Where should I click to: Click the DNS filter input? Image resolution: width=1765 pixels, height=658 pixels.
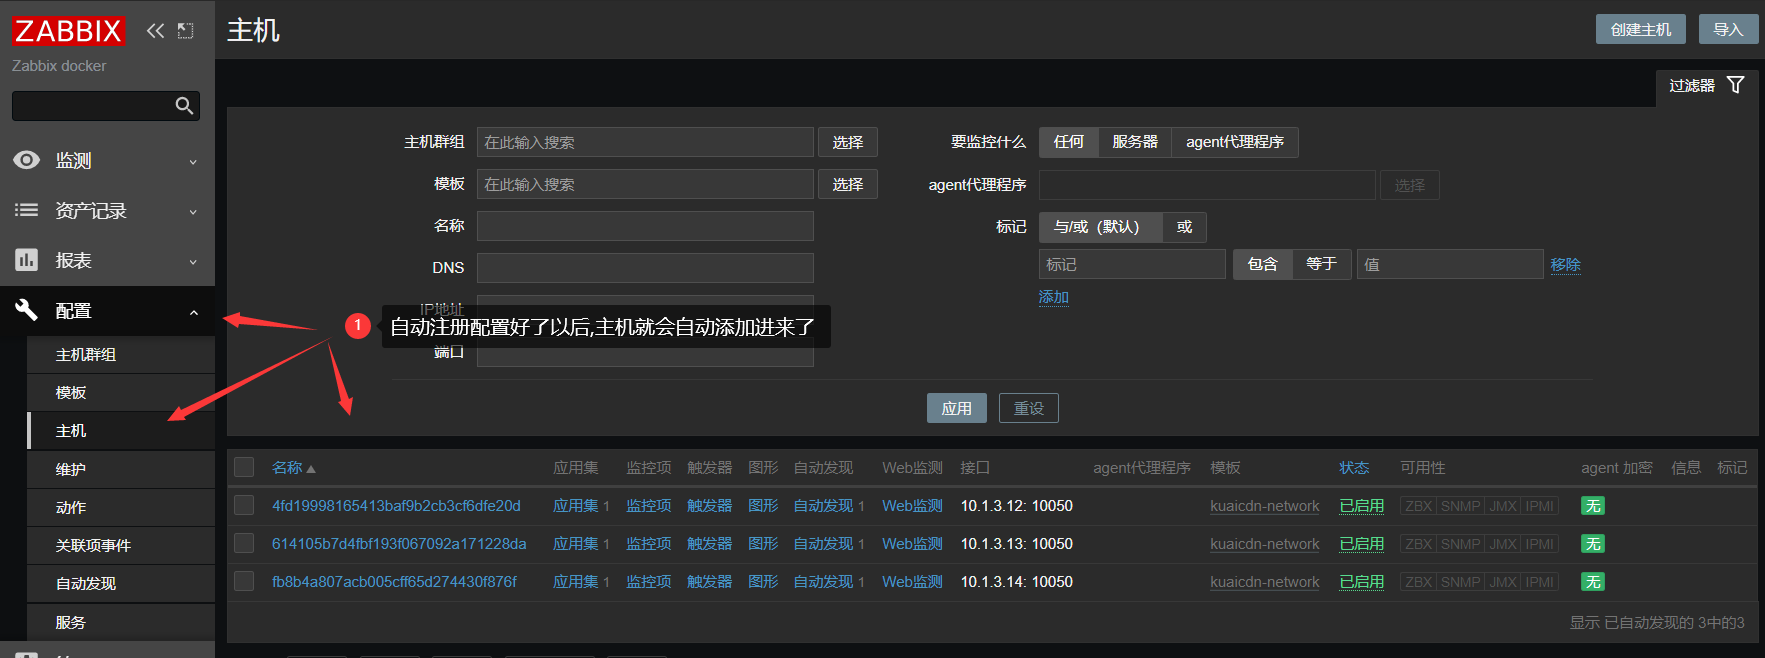645,268
